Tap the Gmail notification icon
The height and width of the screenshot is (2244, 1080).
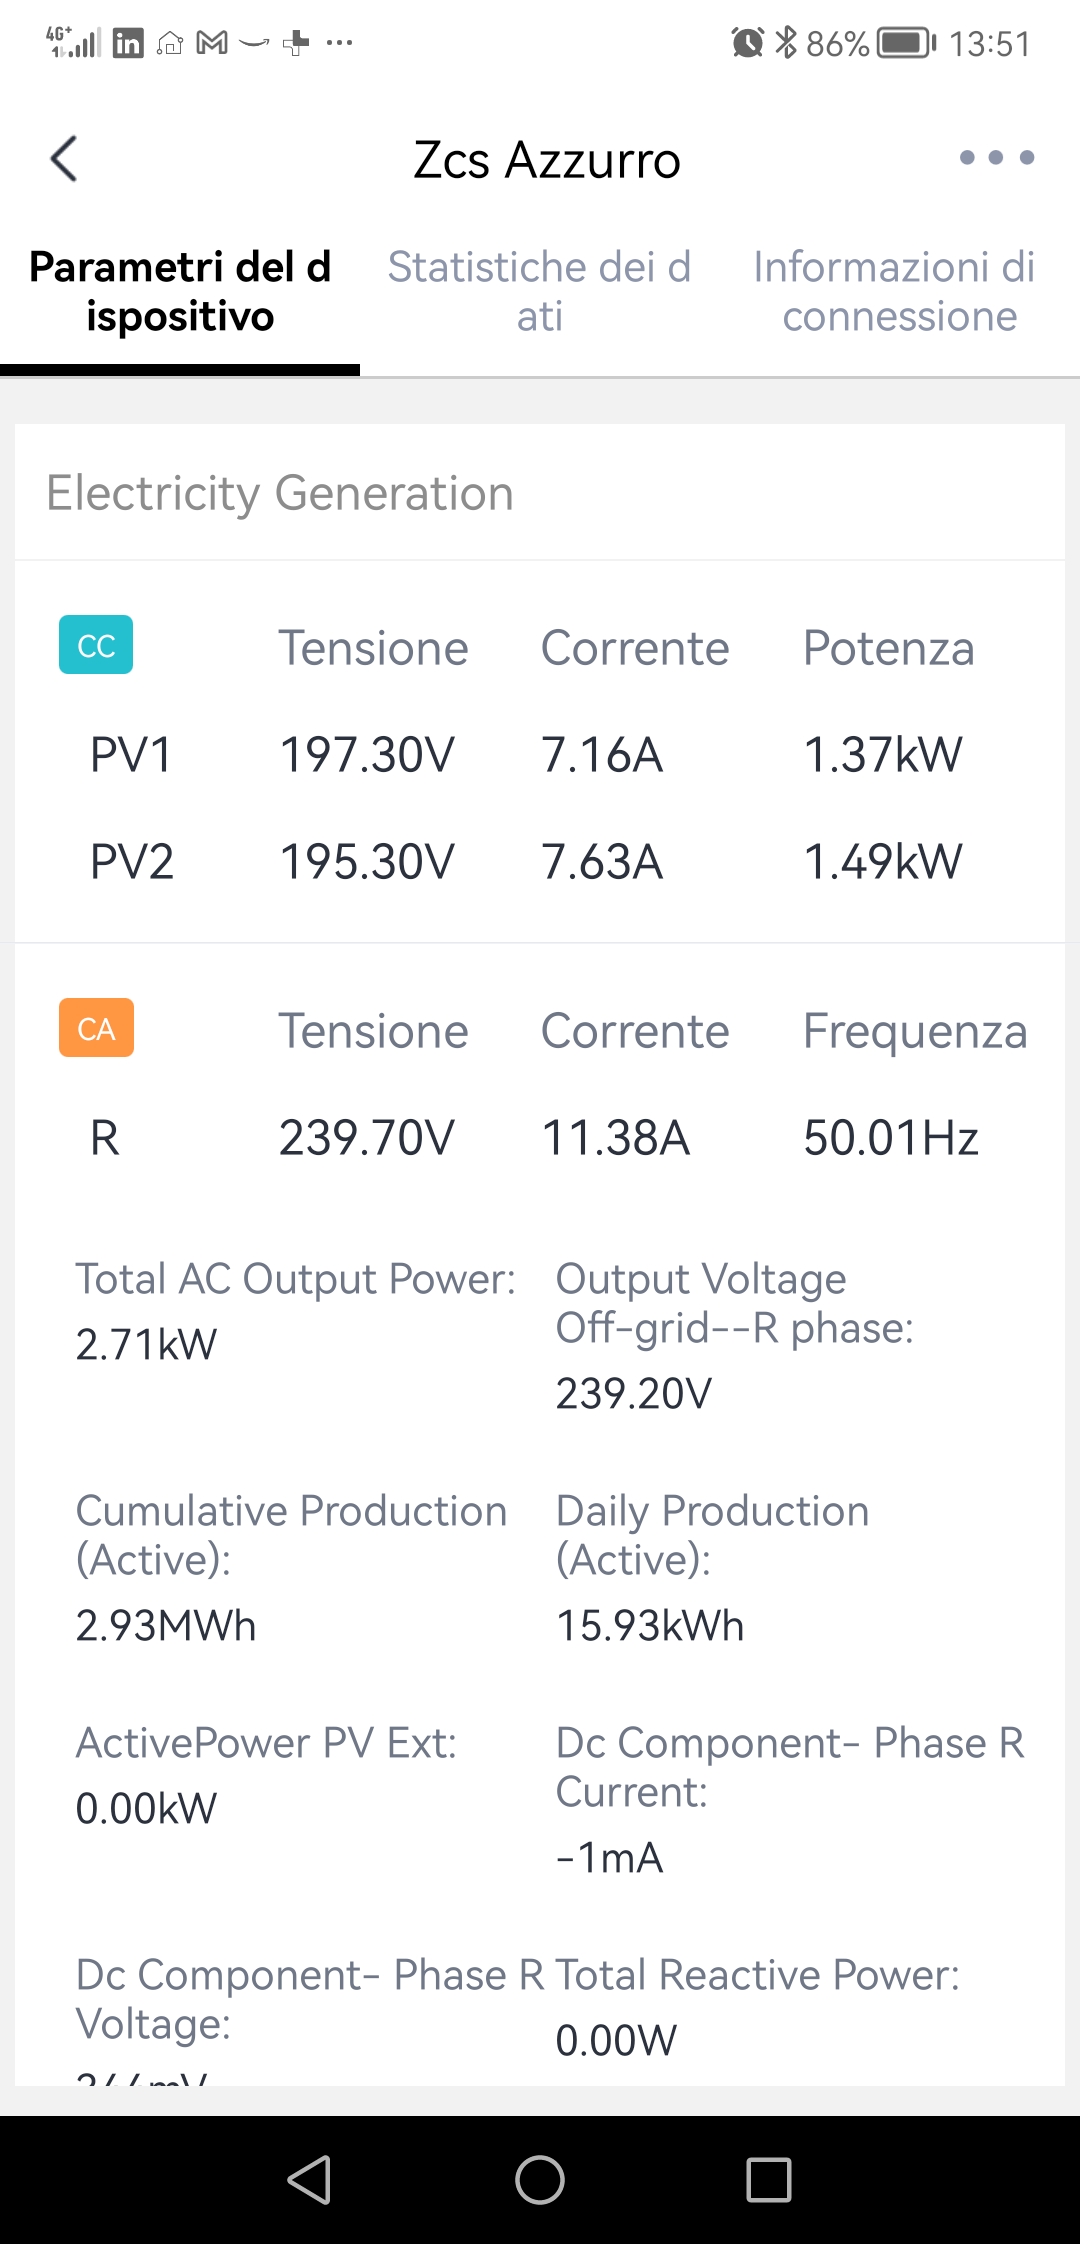coord(212,43)
